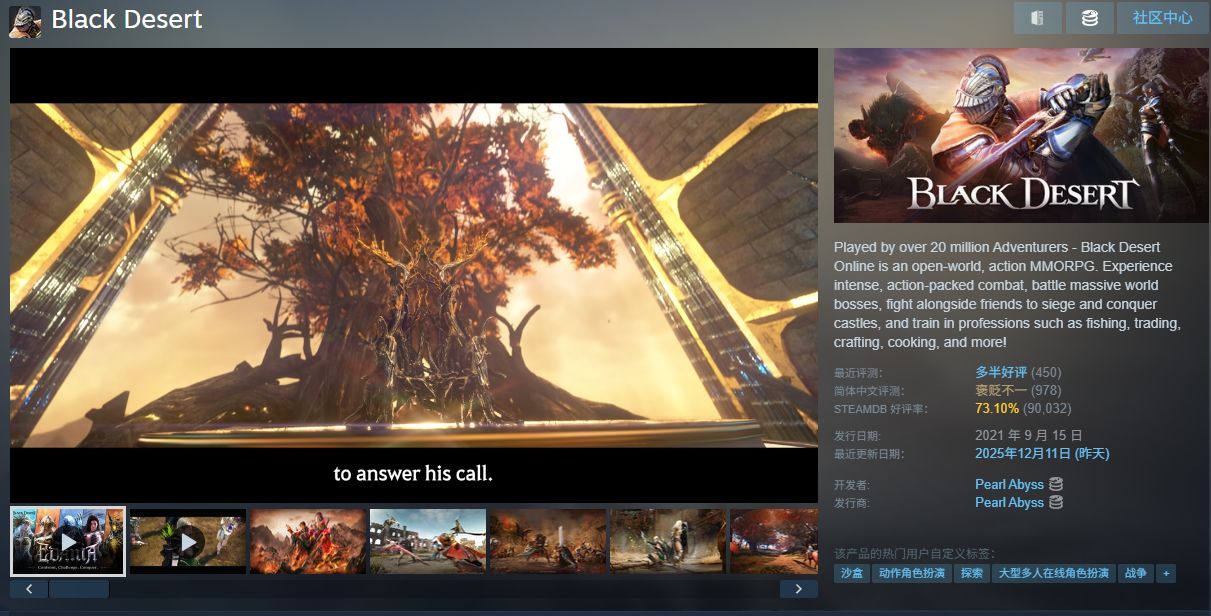Open last update date 2025年12月11日
Viewport: 1211px width, 616px height.
(x=1042, y=453)
